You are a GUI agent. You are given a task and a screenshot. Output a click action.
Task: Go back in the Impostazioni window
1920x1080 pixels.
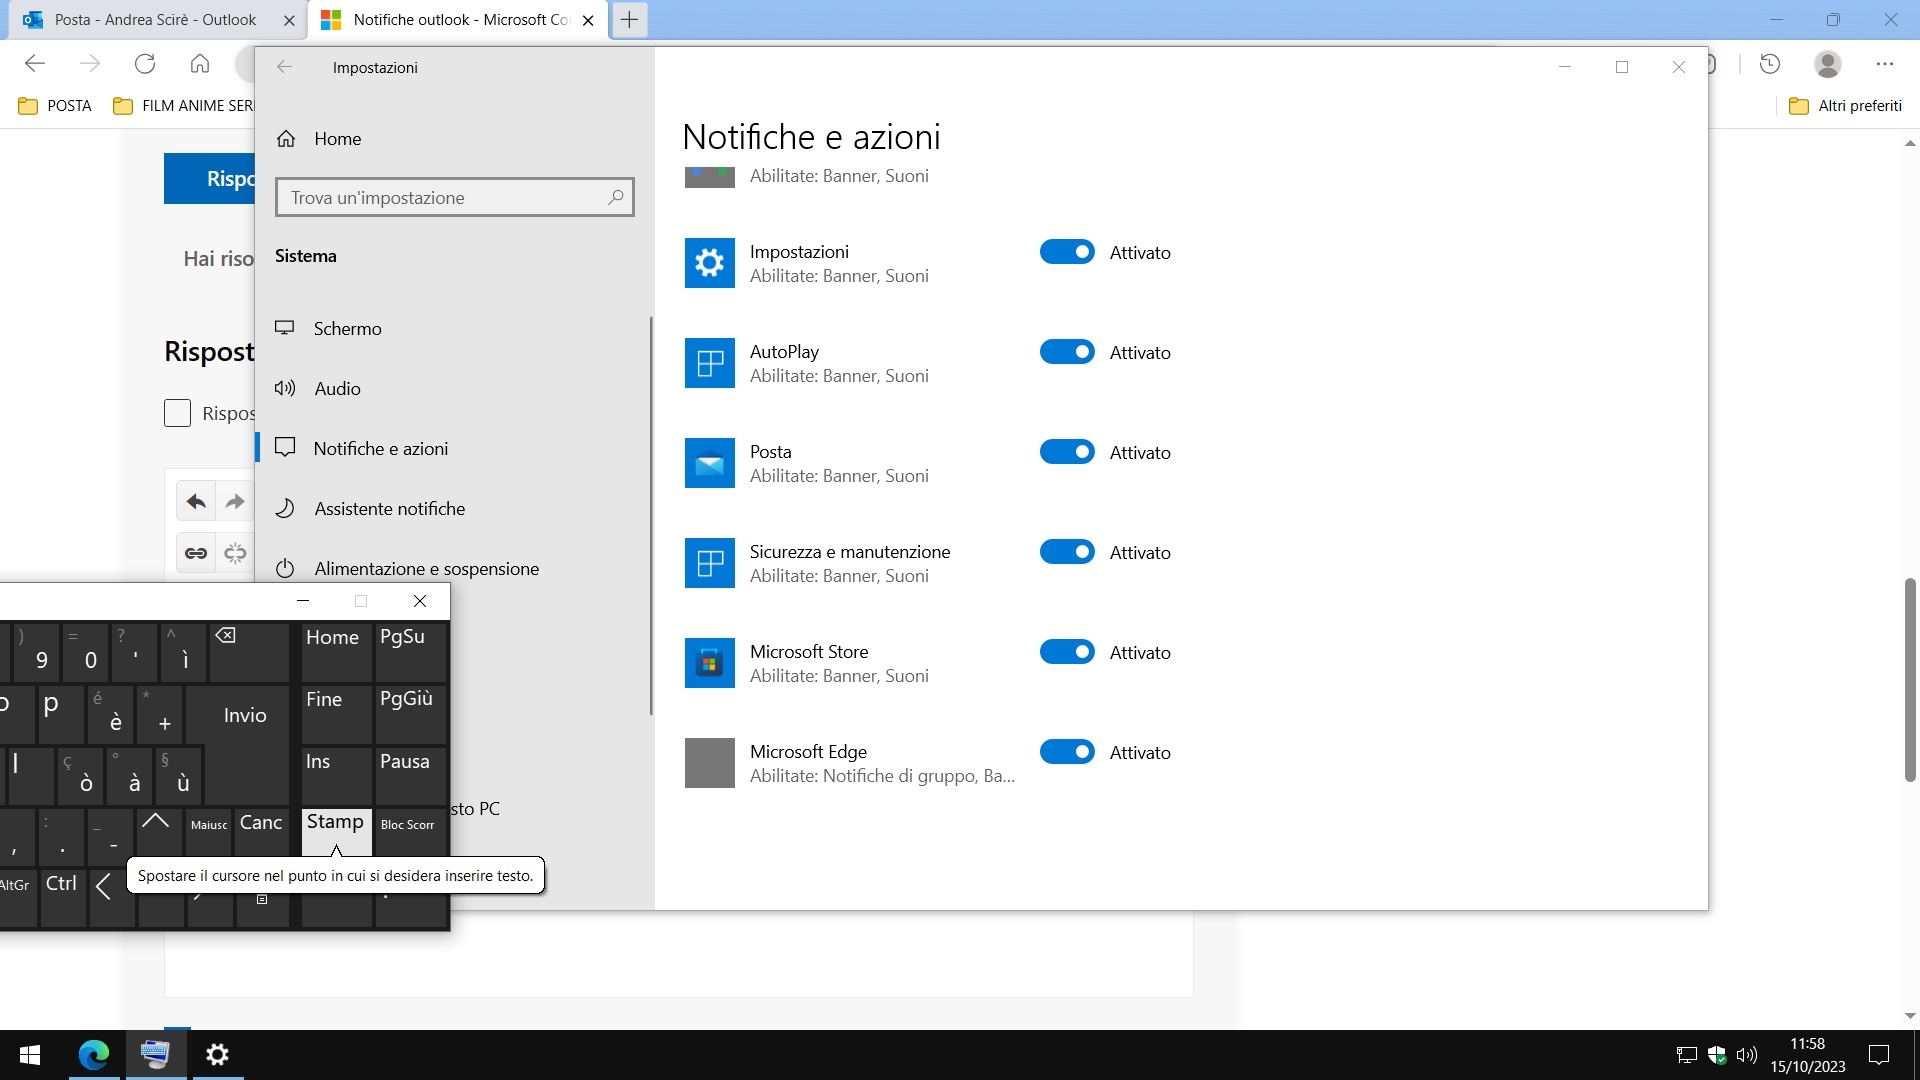coord(284,67)
